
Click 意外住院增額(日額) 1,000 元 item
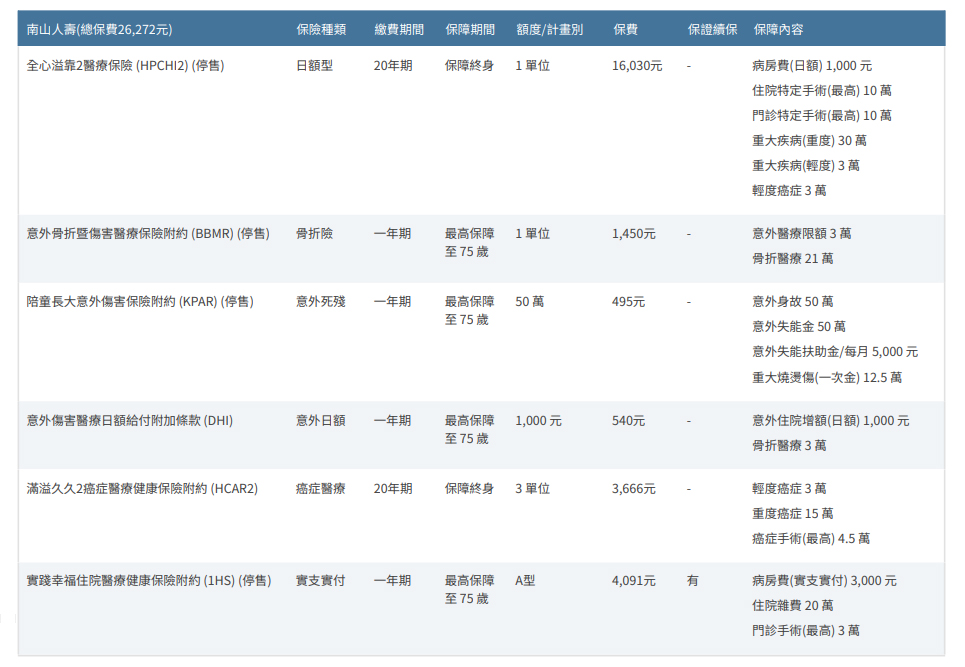831,420
